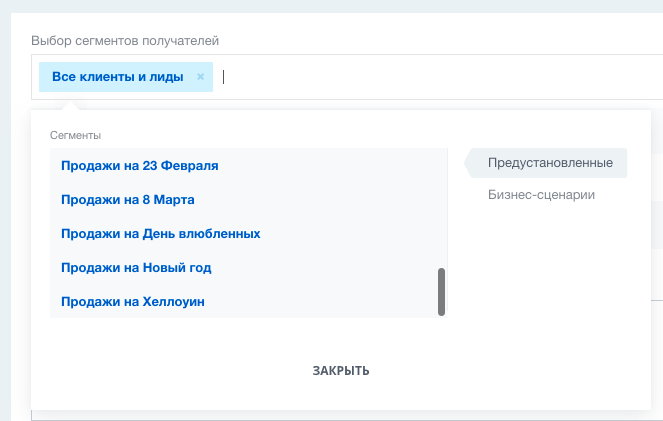Remove the 'Все клиенты и лиды' tag

(200, 77)
